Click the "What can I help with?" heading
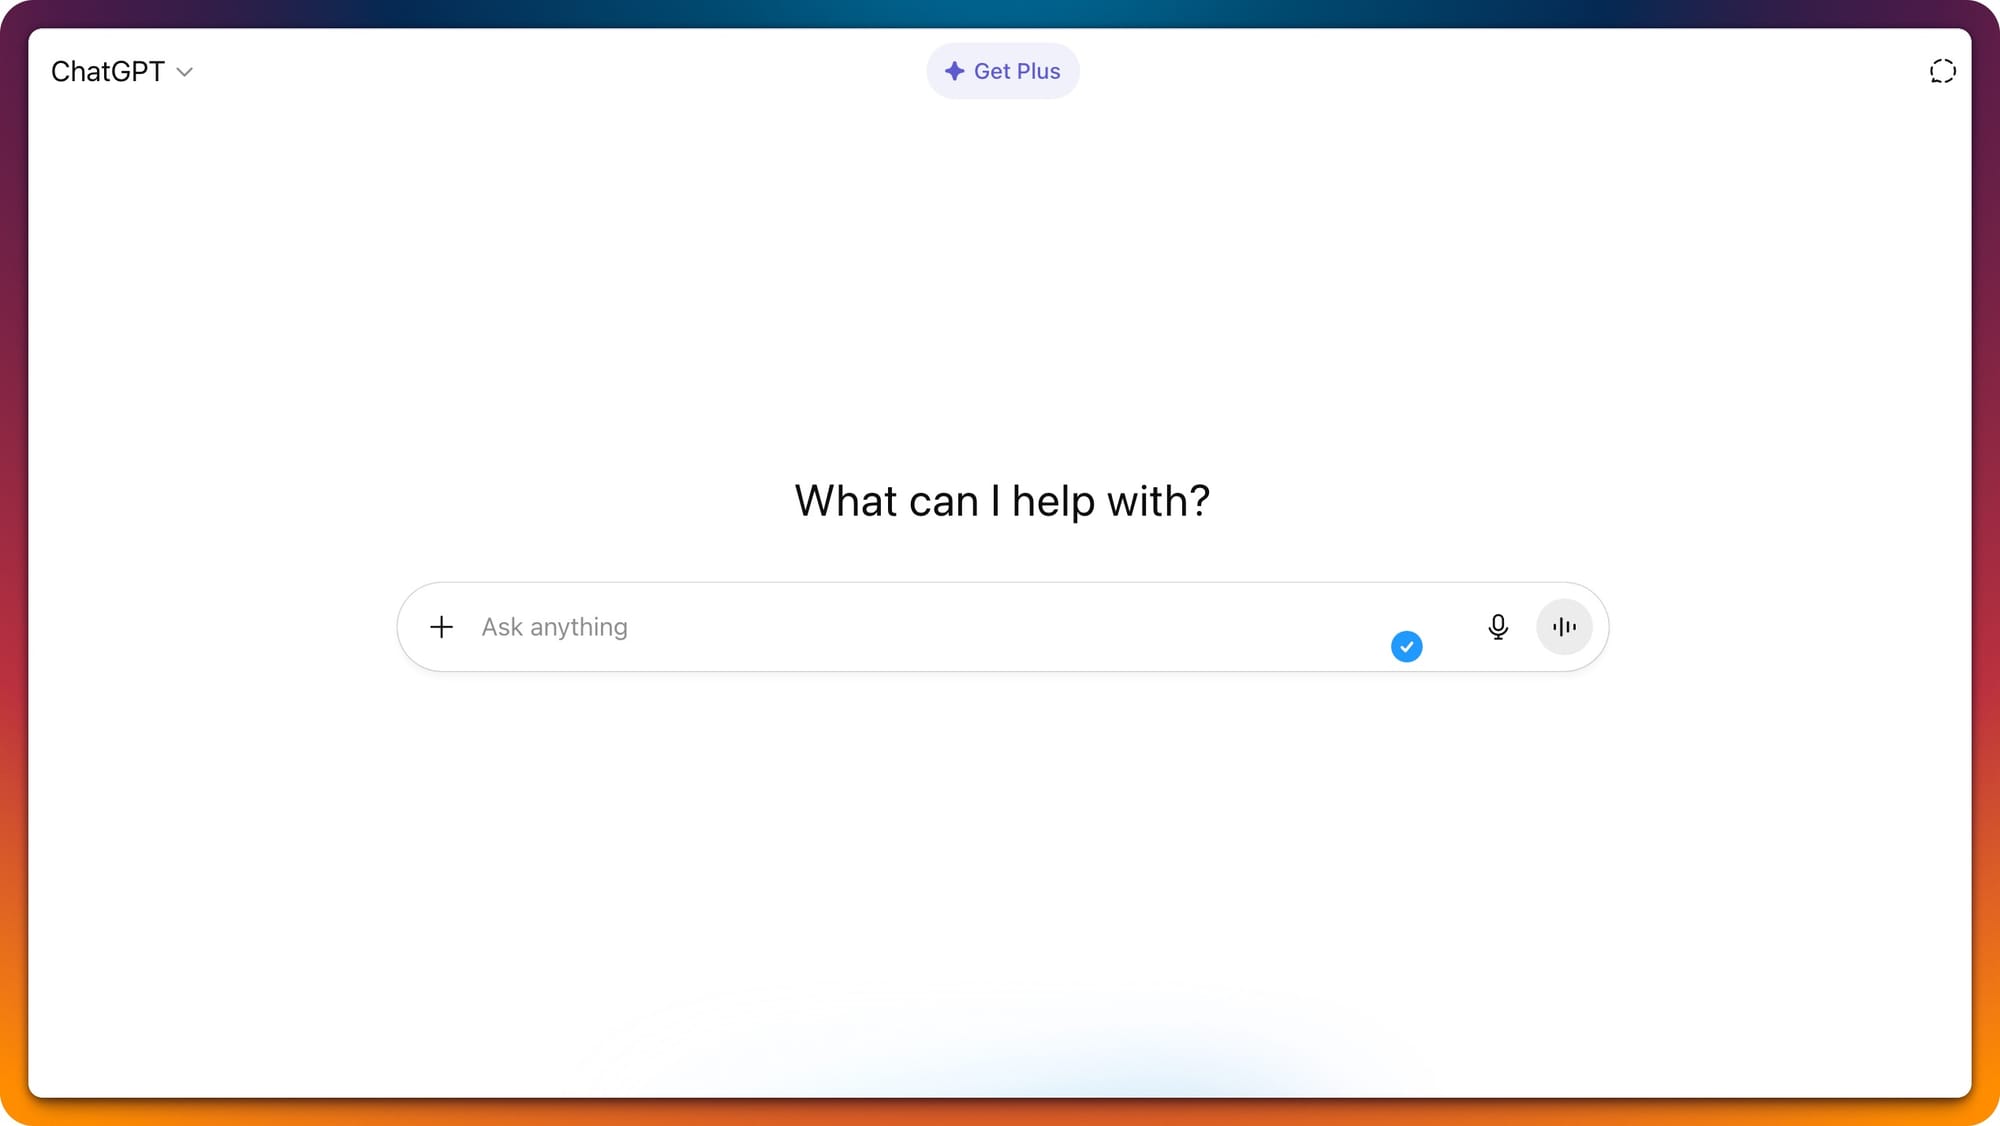Viewport: 2000px width, 1126px height. [1002, 501]
